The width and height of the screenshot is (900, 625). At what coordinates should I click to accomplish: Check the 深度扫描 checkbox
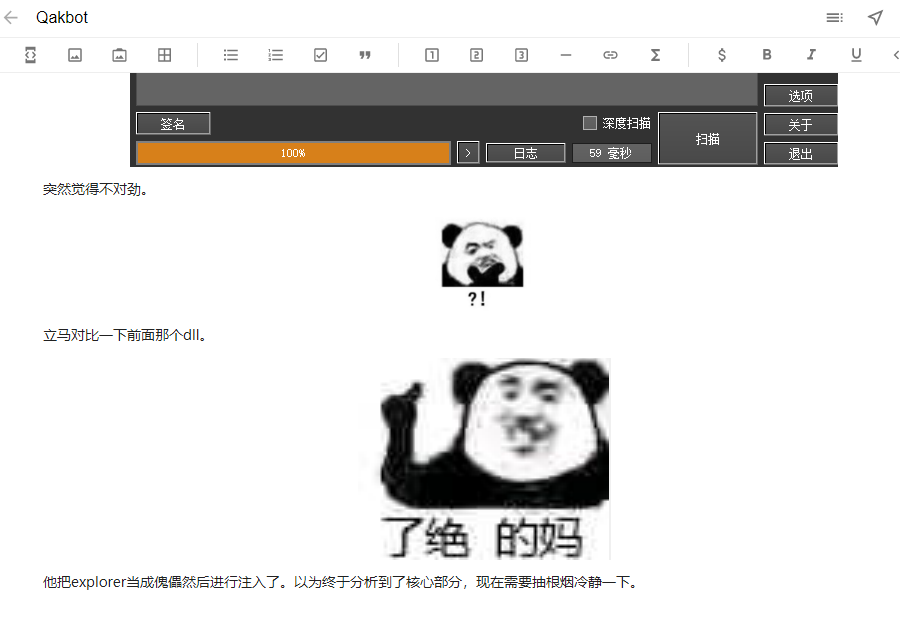coord(589,123)
